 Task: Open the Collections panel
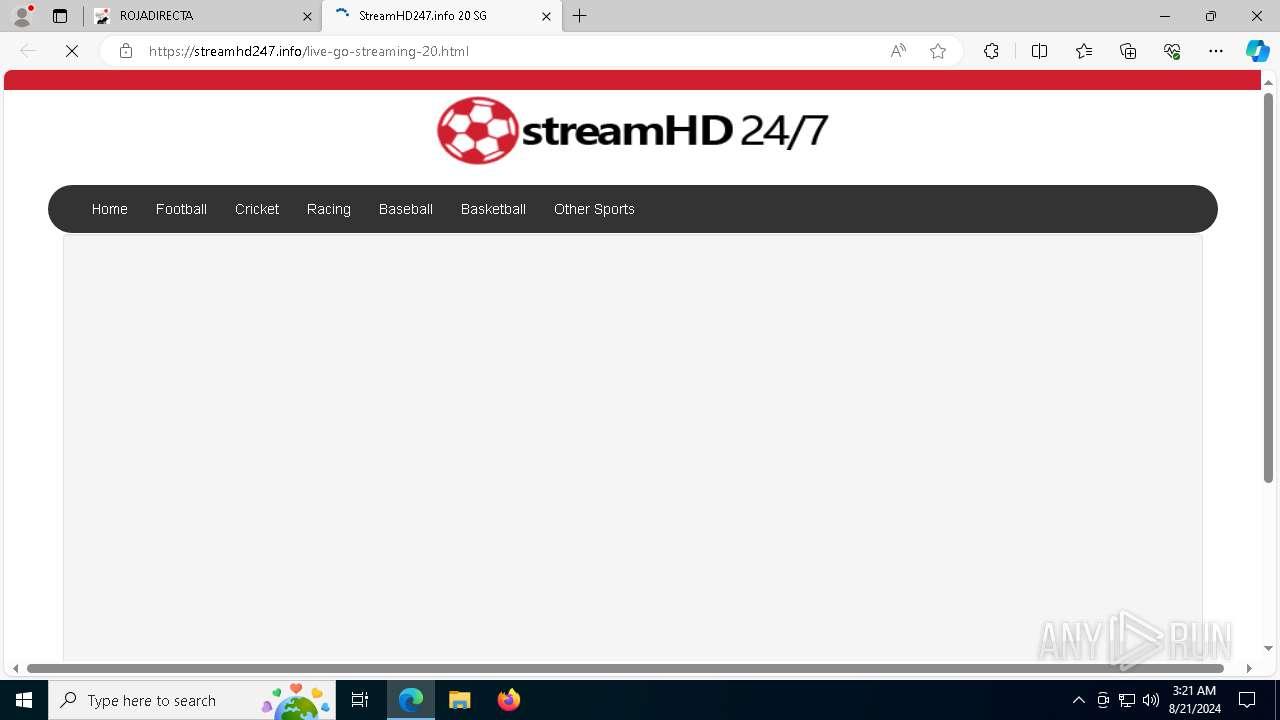(x=1128, y=51)
